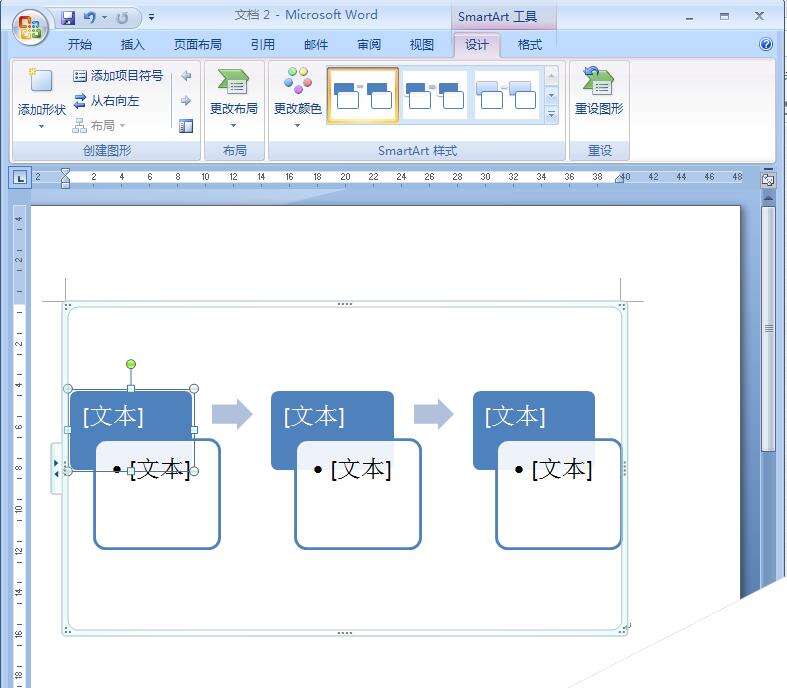Click the right middle SmartArt frame handle

pyautogui.click(x=624, y=468)
